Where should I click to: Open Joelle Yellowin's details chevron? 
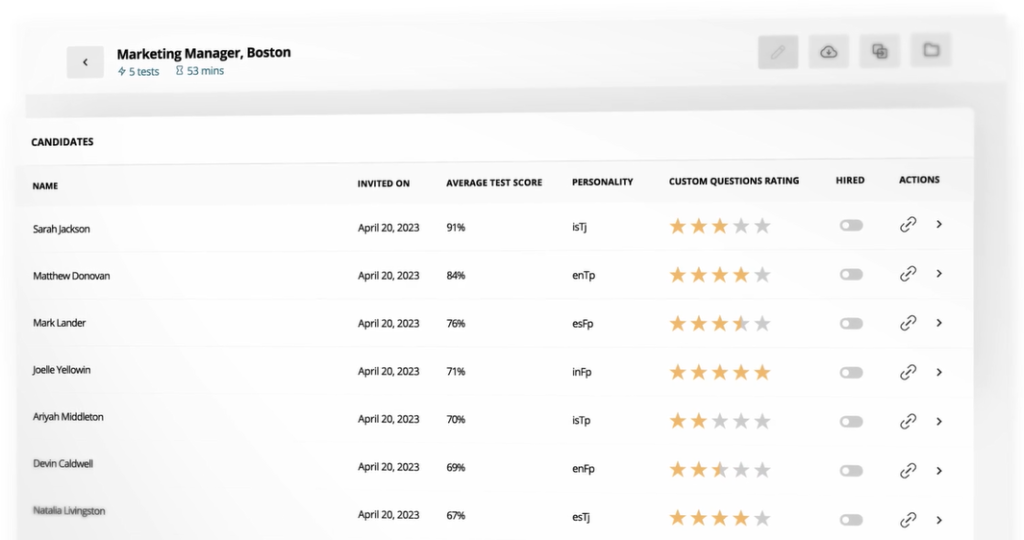tap(939, 372)
